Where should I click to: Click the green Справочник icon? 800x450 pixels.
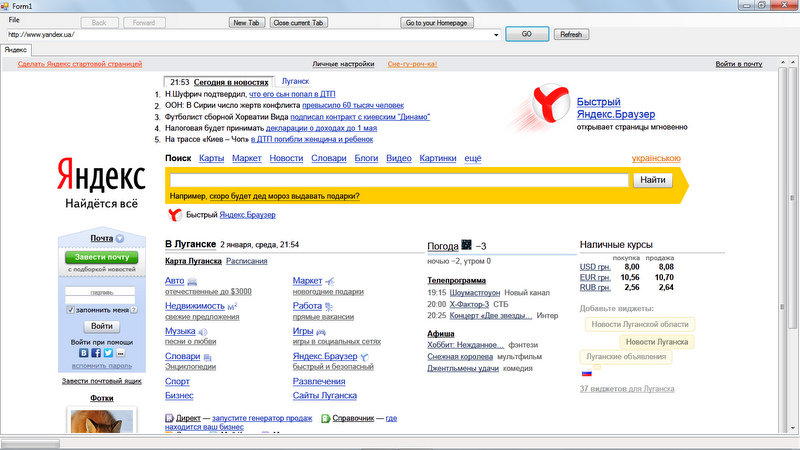pos(326,418)
